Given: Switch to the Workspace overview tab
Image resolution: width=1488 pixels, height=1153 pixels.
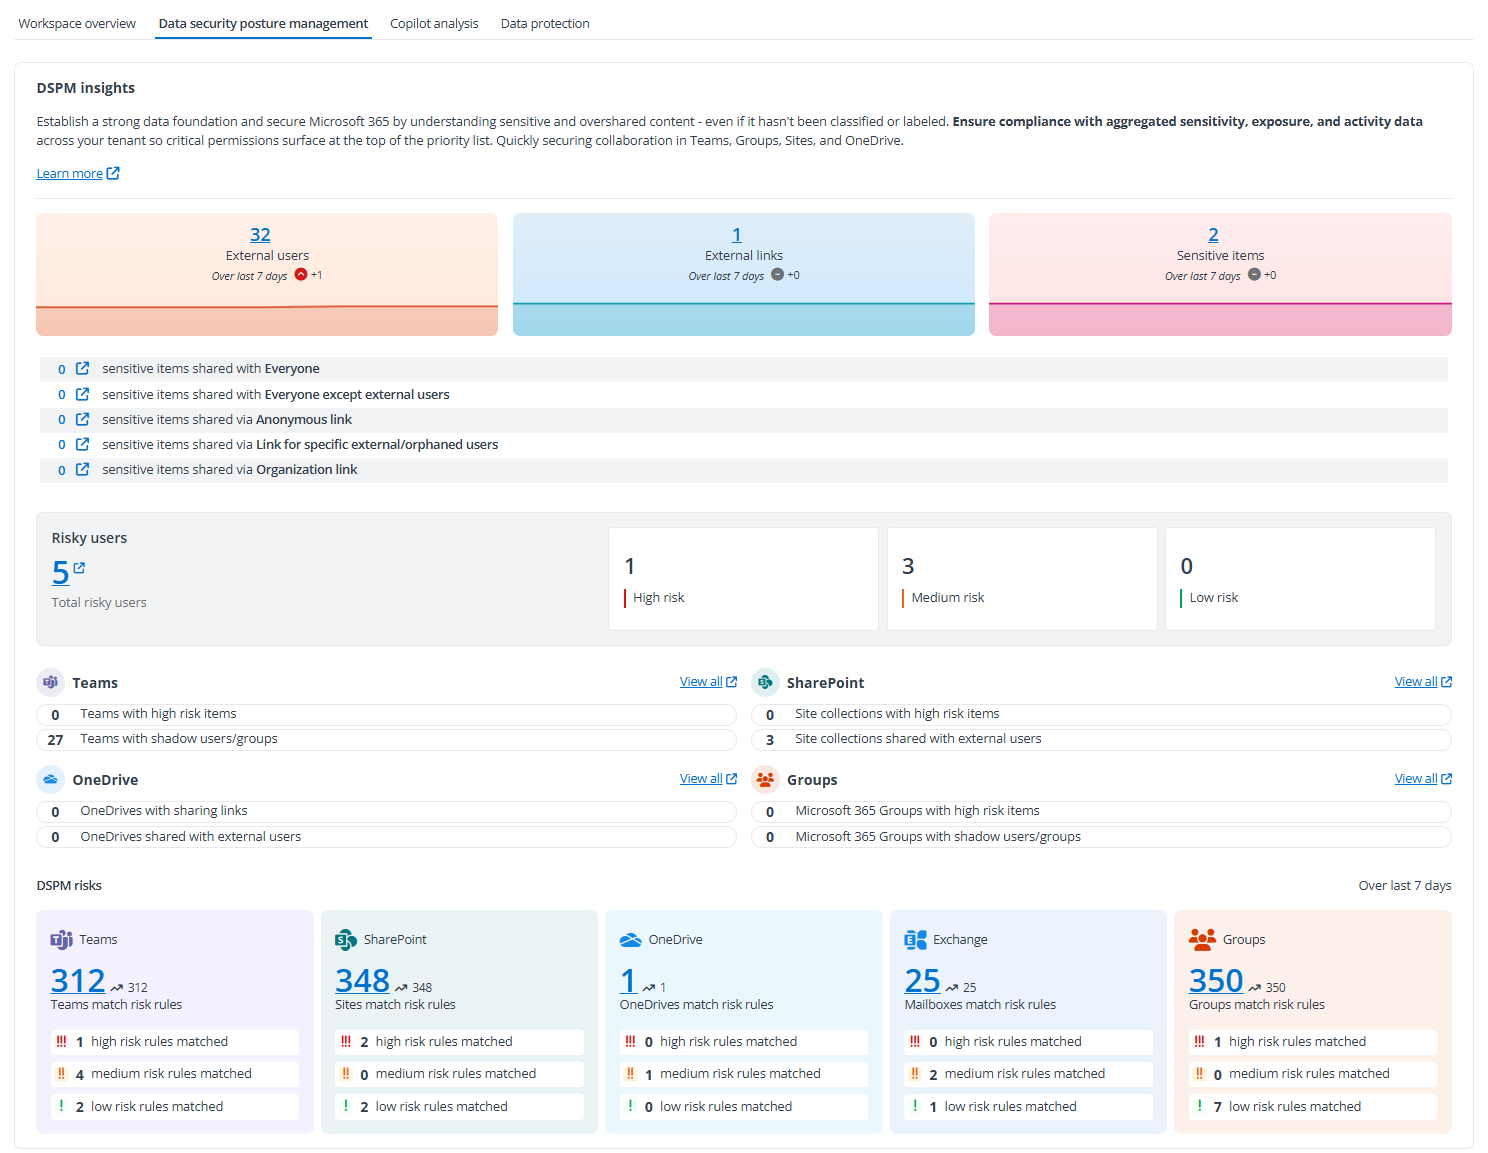Looking at the screenshot, I should tap(76, 23).
